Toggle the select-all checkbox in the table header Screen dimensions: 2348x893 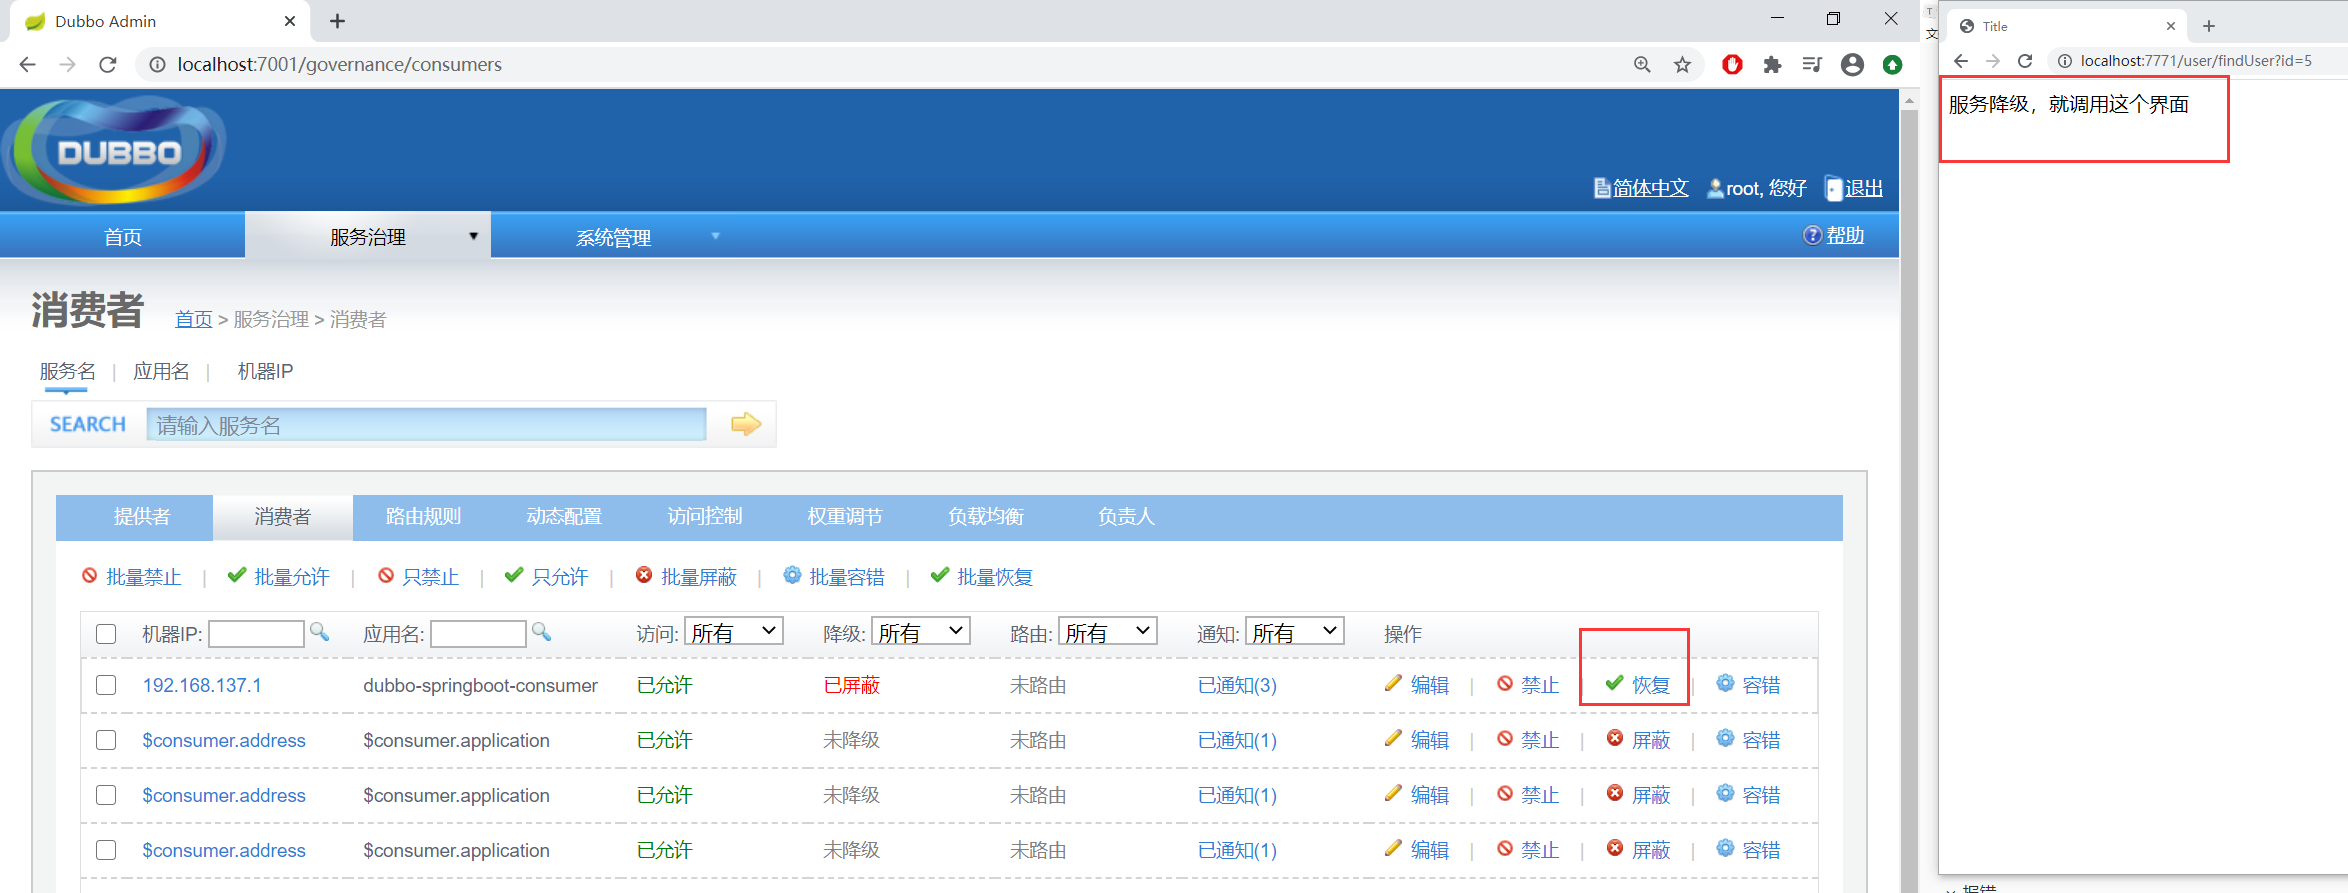click(x=106, y=634)
